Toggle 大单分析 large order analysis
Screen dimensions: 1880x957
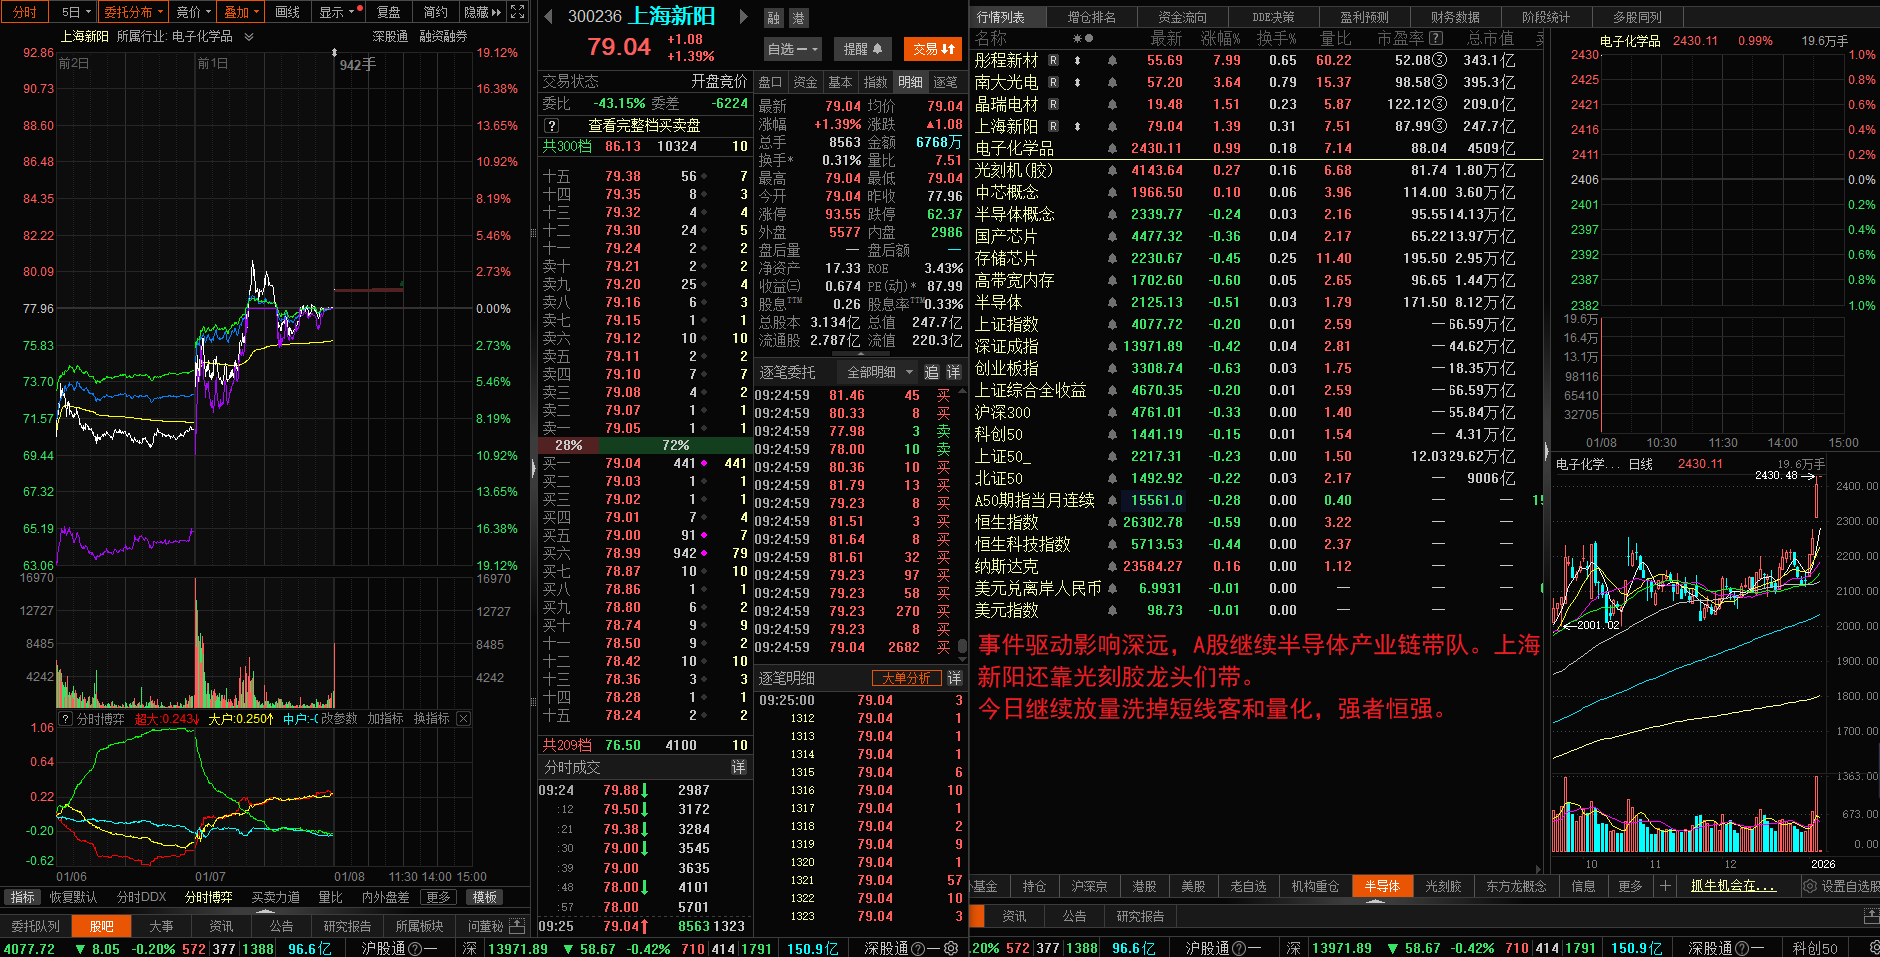(x=907, y=678)
